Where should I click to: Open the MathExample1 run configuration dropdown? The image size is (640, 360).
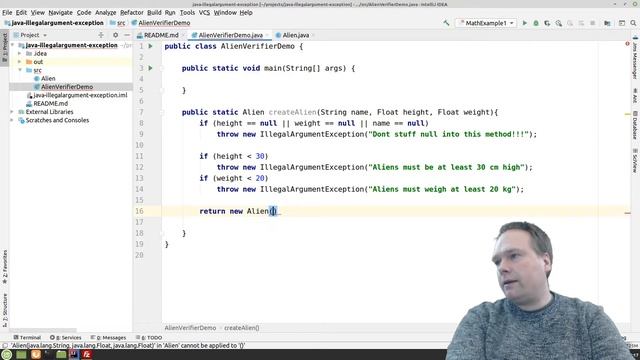coord(486,23)
